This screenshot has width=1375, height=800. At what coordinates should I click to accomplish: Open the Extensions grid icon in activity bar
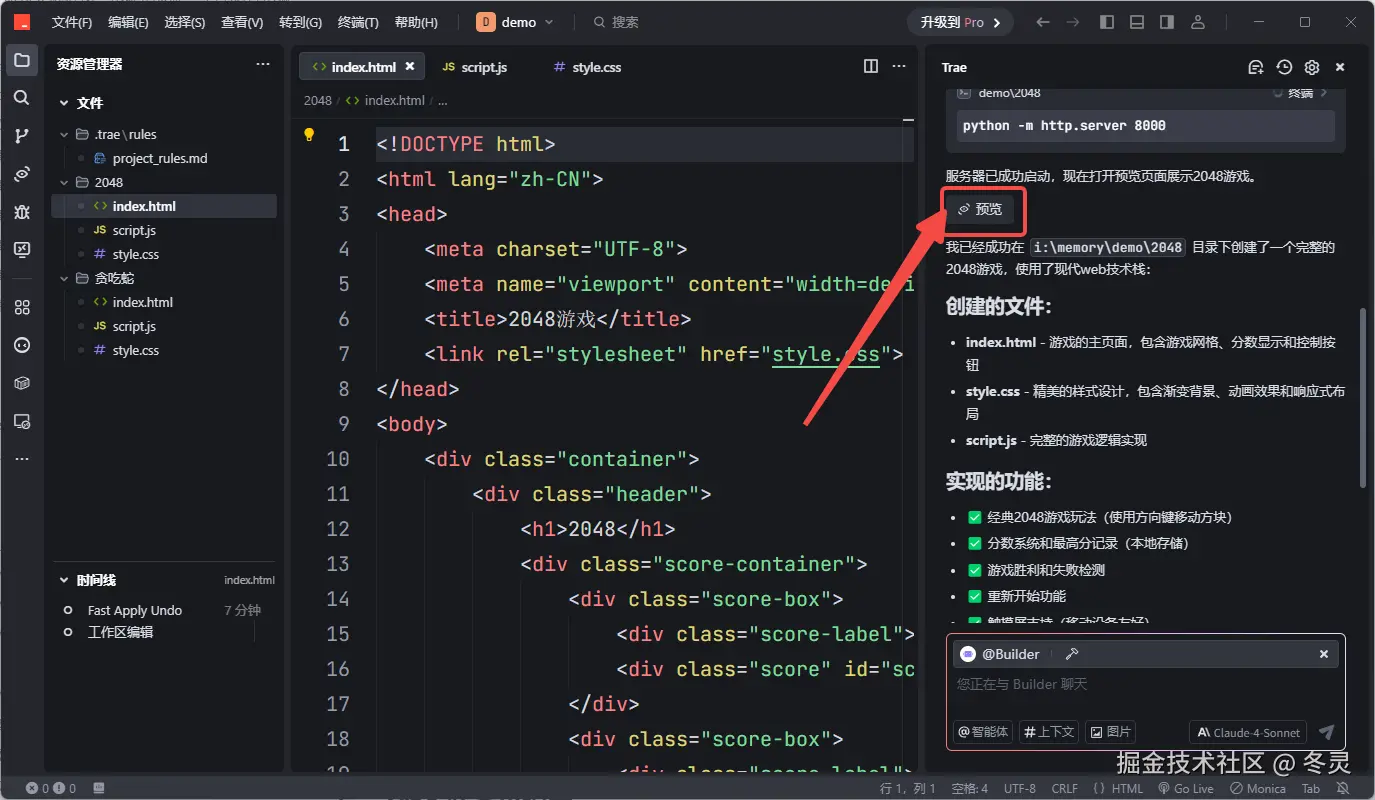click(x=21, y=307)
